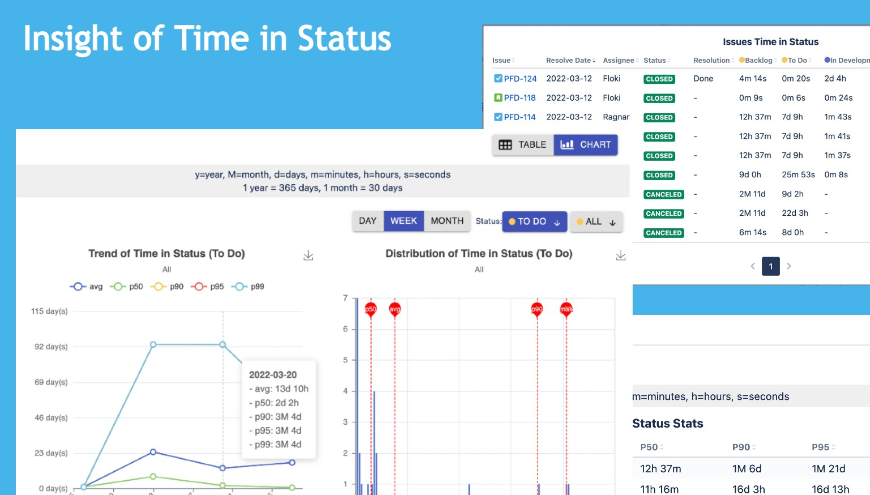870x495 pixels.
Task: Sort by To Do column header
Action: [x=797, y=60]
